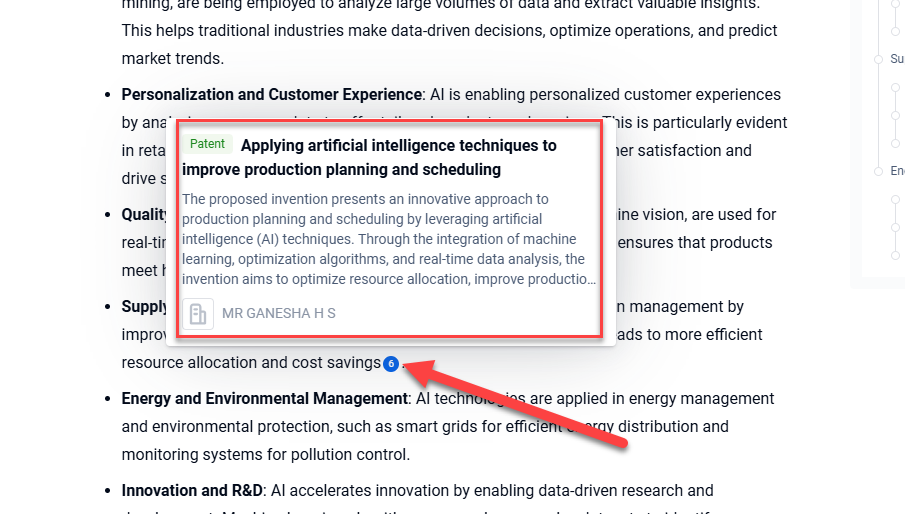Jump to 'En' section label in outline
The width and height of the screenshot is (905, 514).
click(x=896, y=171)
